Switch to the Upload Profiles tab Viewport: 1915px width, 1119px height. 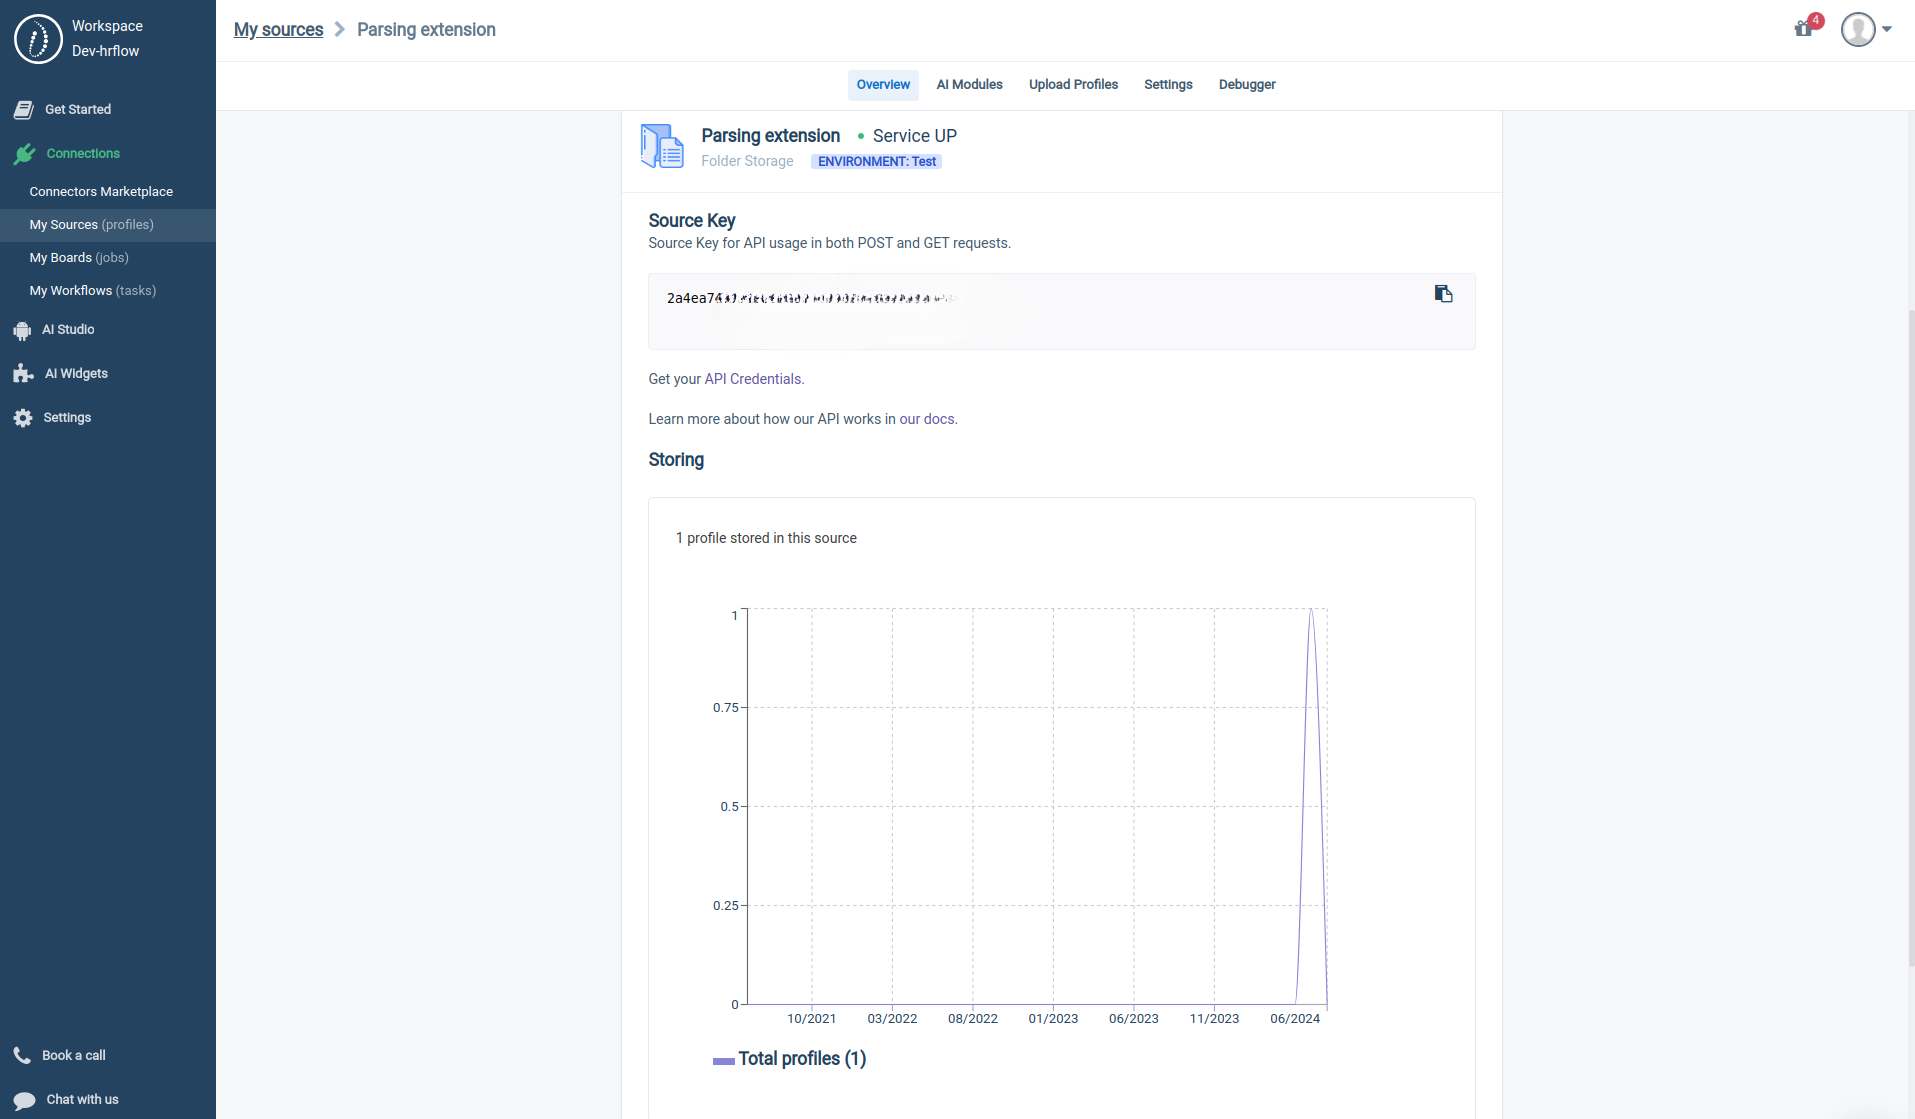tap(1072, 85)
